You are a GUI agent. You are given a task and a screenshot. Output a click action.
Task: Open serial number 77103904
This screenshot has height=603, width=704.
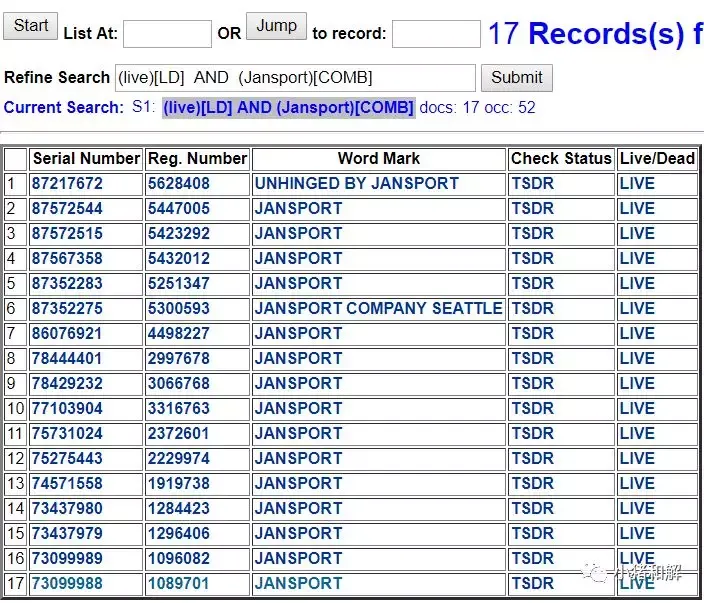(x=67, y=409)
